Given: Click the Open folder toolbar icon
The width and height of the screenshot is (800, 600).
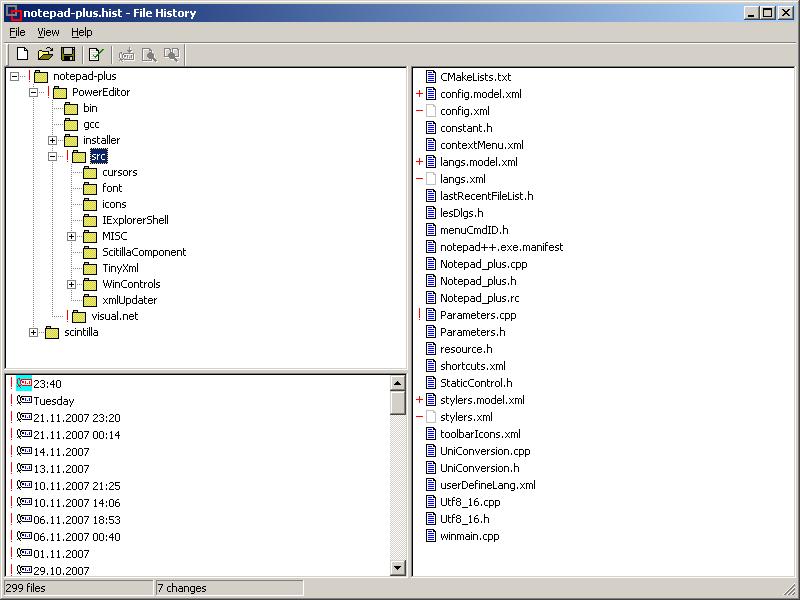Looking at the screenshot, I should tap(45, 54).
